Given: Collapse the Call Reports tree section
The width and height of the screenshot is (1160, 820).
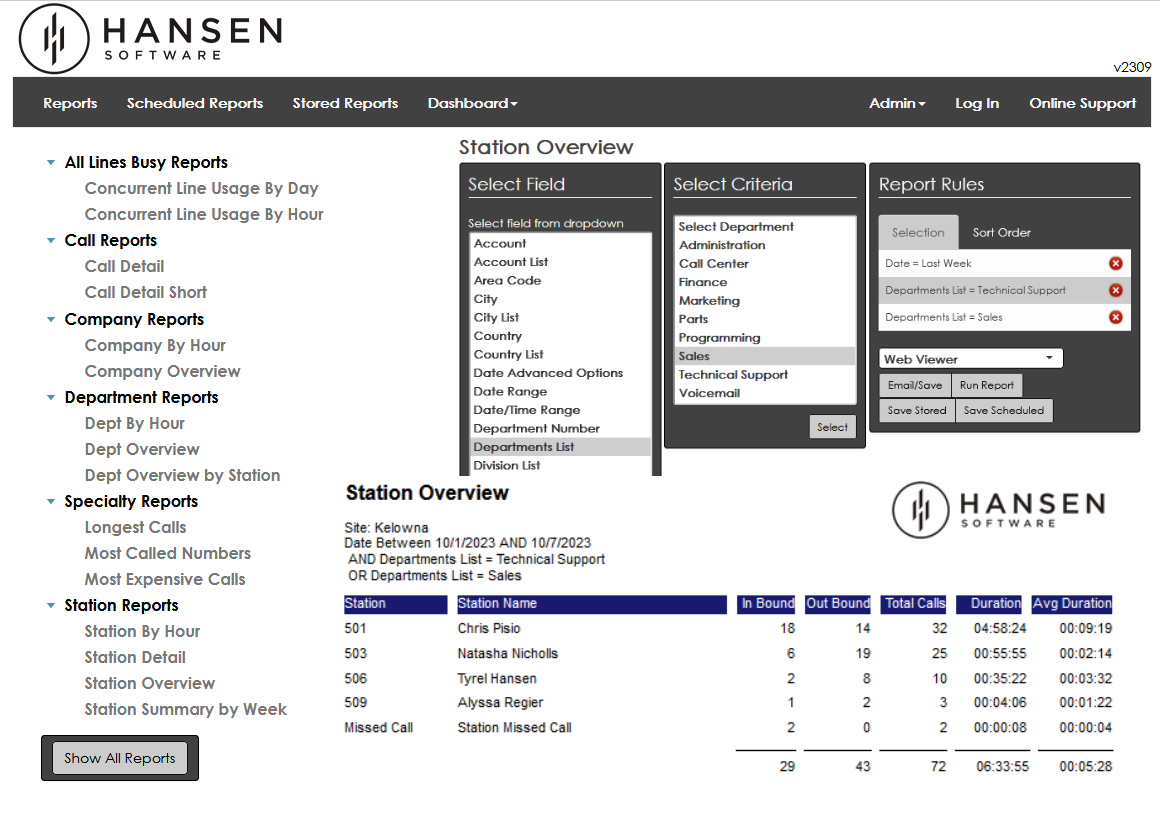Looking at the screenshot, I should pyautogui.click(x=51, y=241).
